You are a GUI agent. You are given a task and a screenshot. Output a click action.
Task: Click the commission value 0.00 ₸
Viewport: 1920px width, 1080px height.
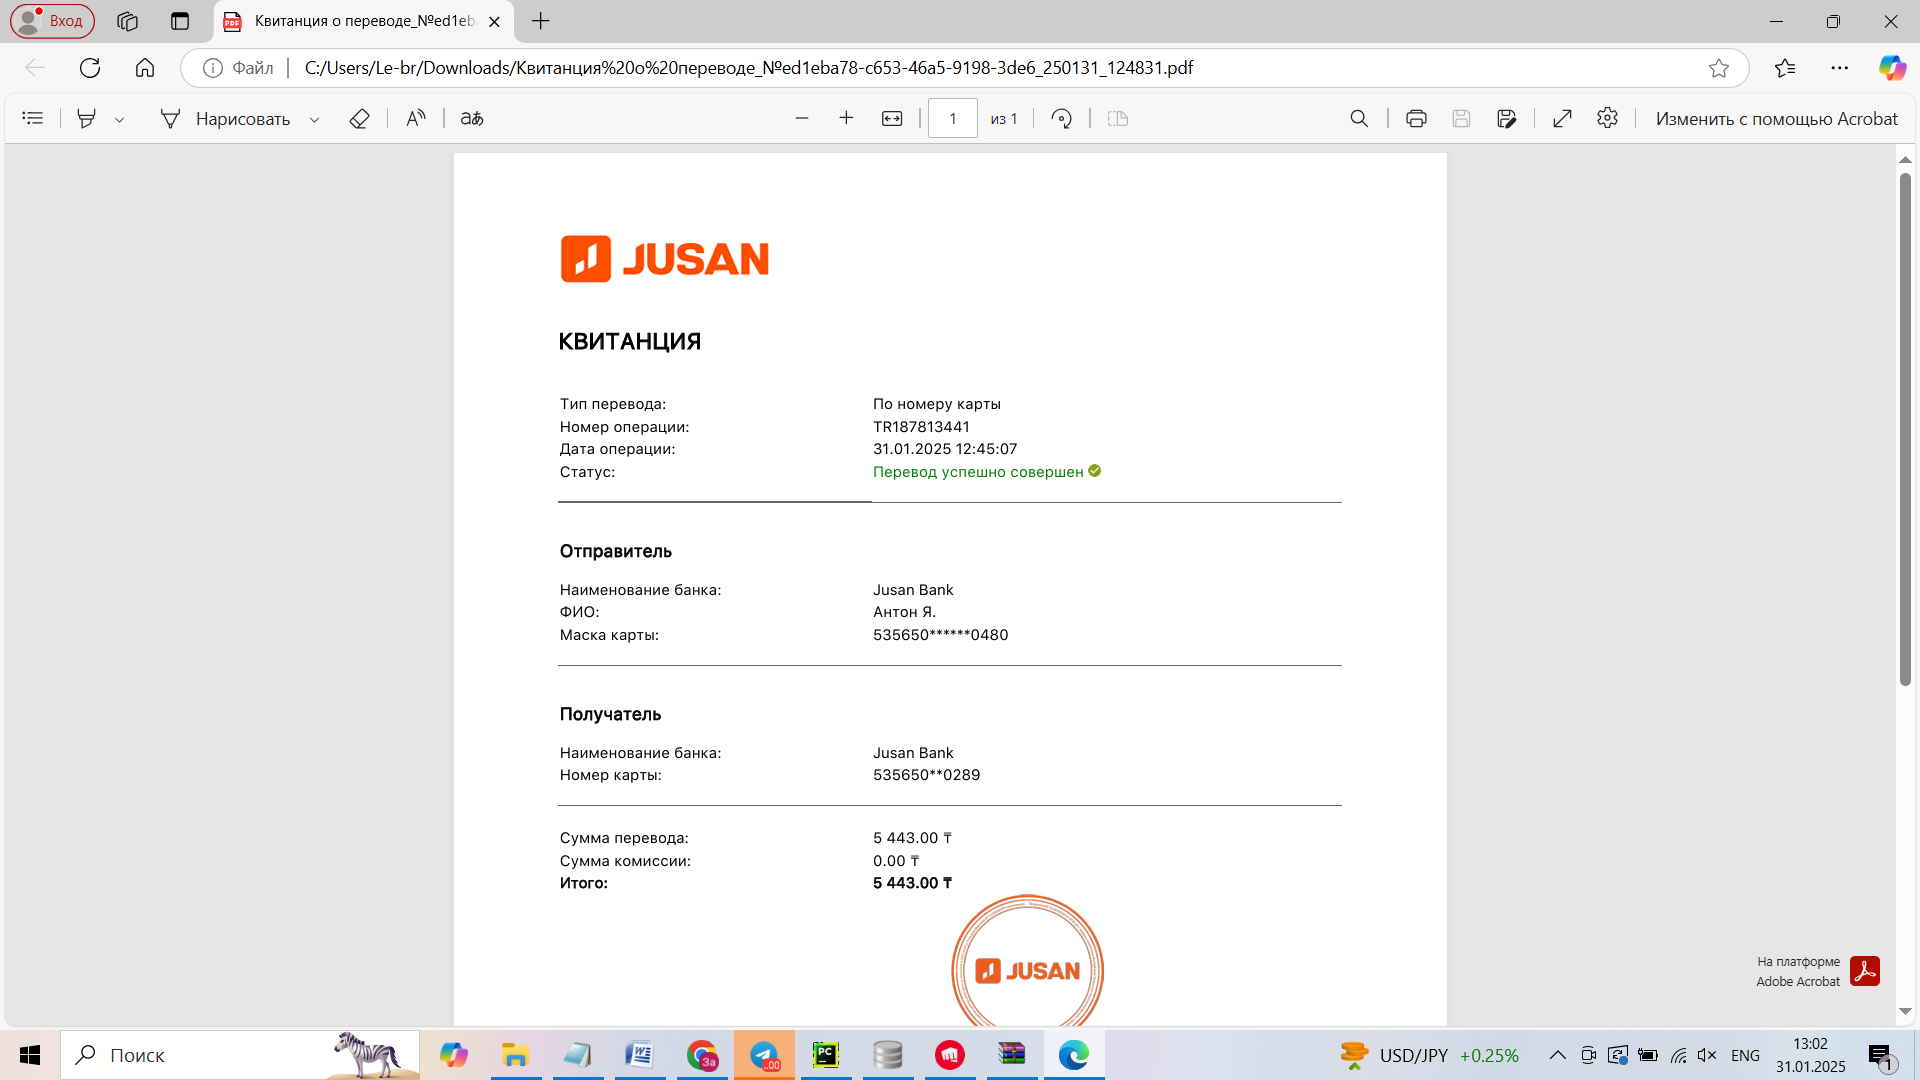coord(895,861)
